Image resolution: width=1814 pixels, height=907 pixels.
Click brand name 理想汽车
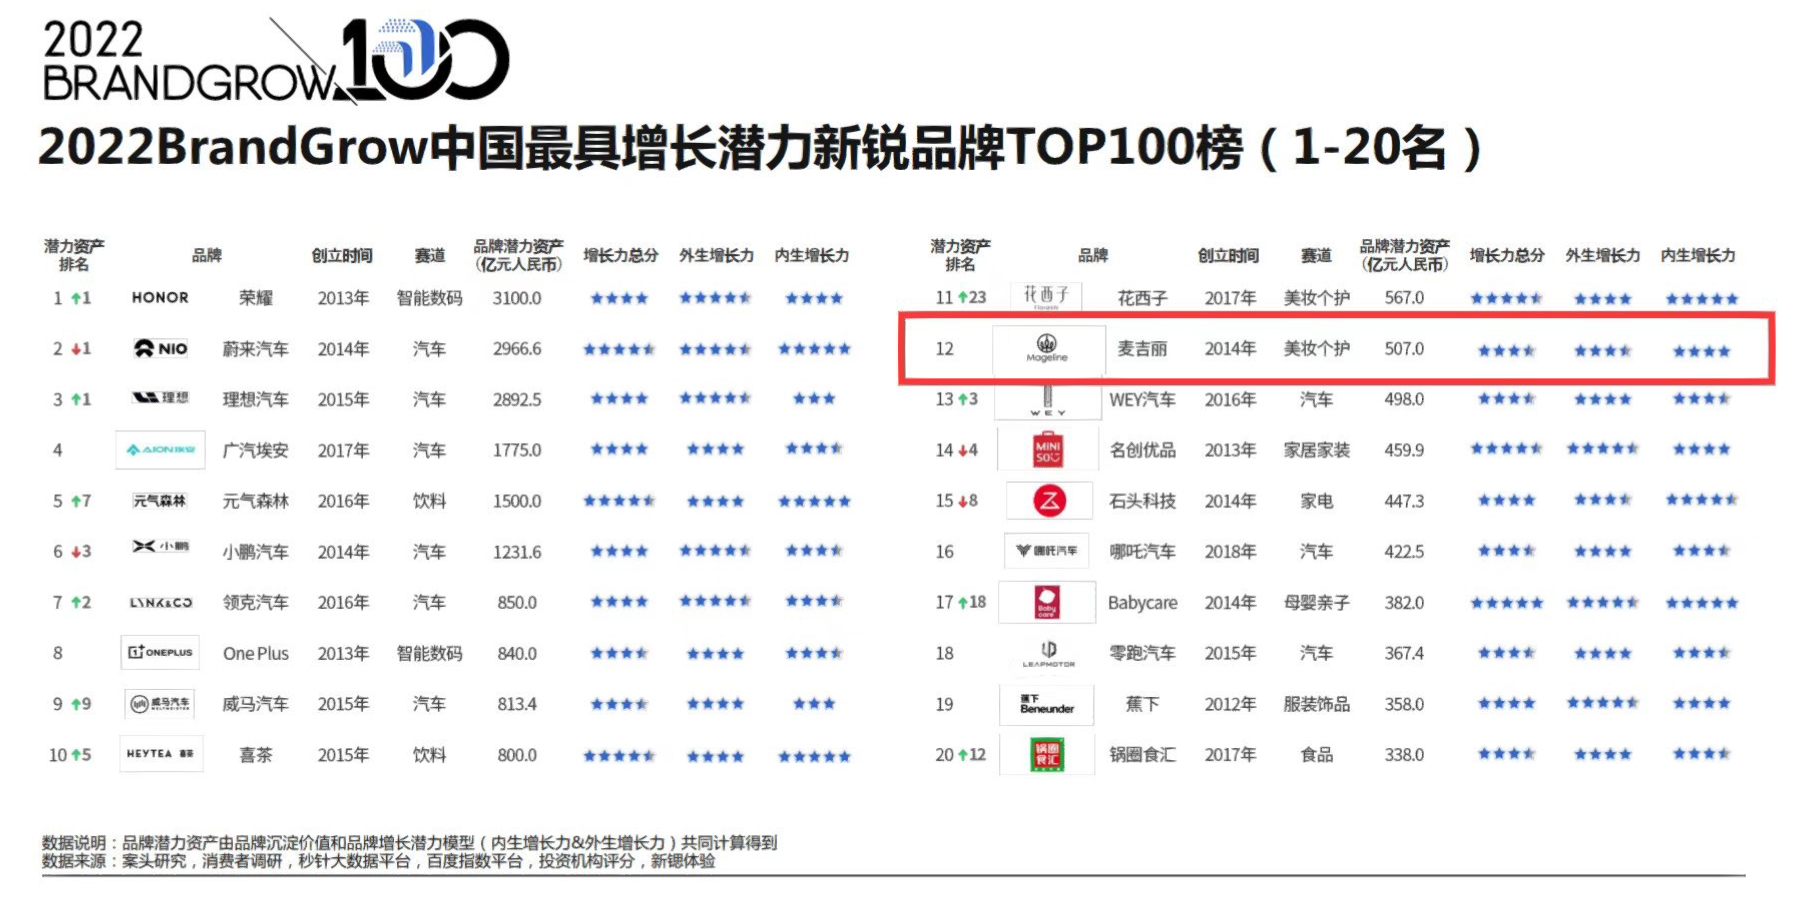(255, 399)
